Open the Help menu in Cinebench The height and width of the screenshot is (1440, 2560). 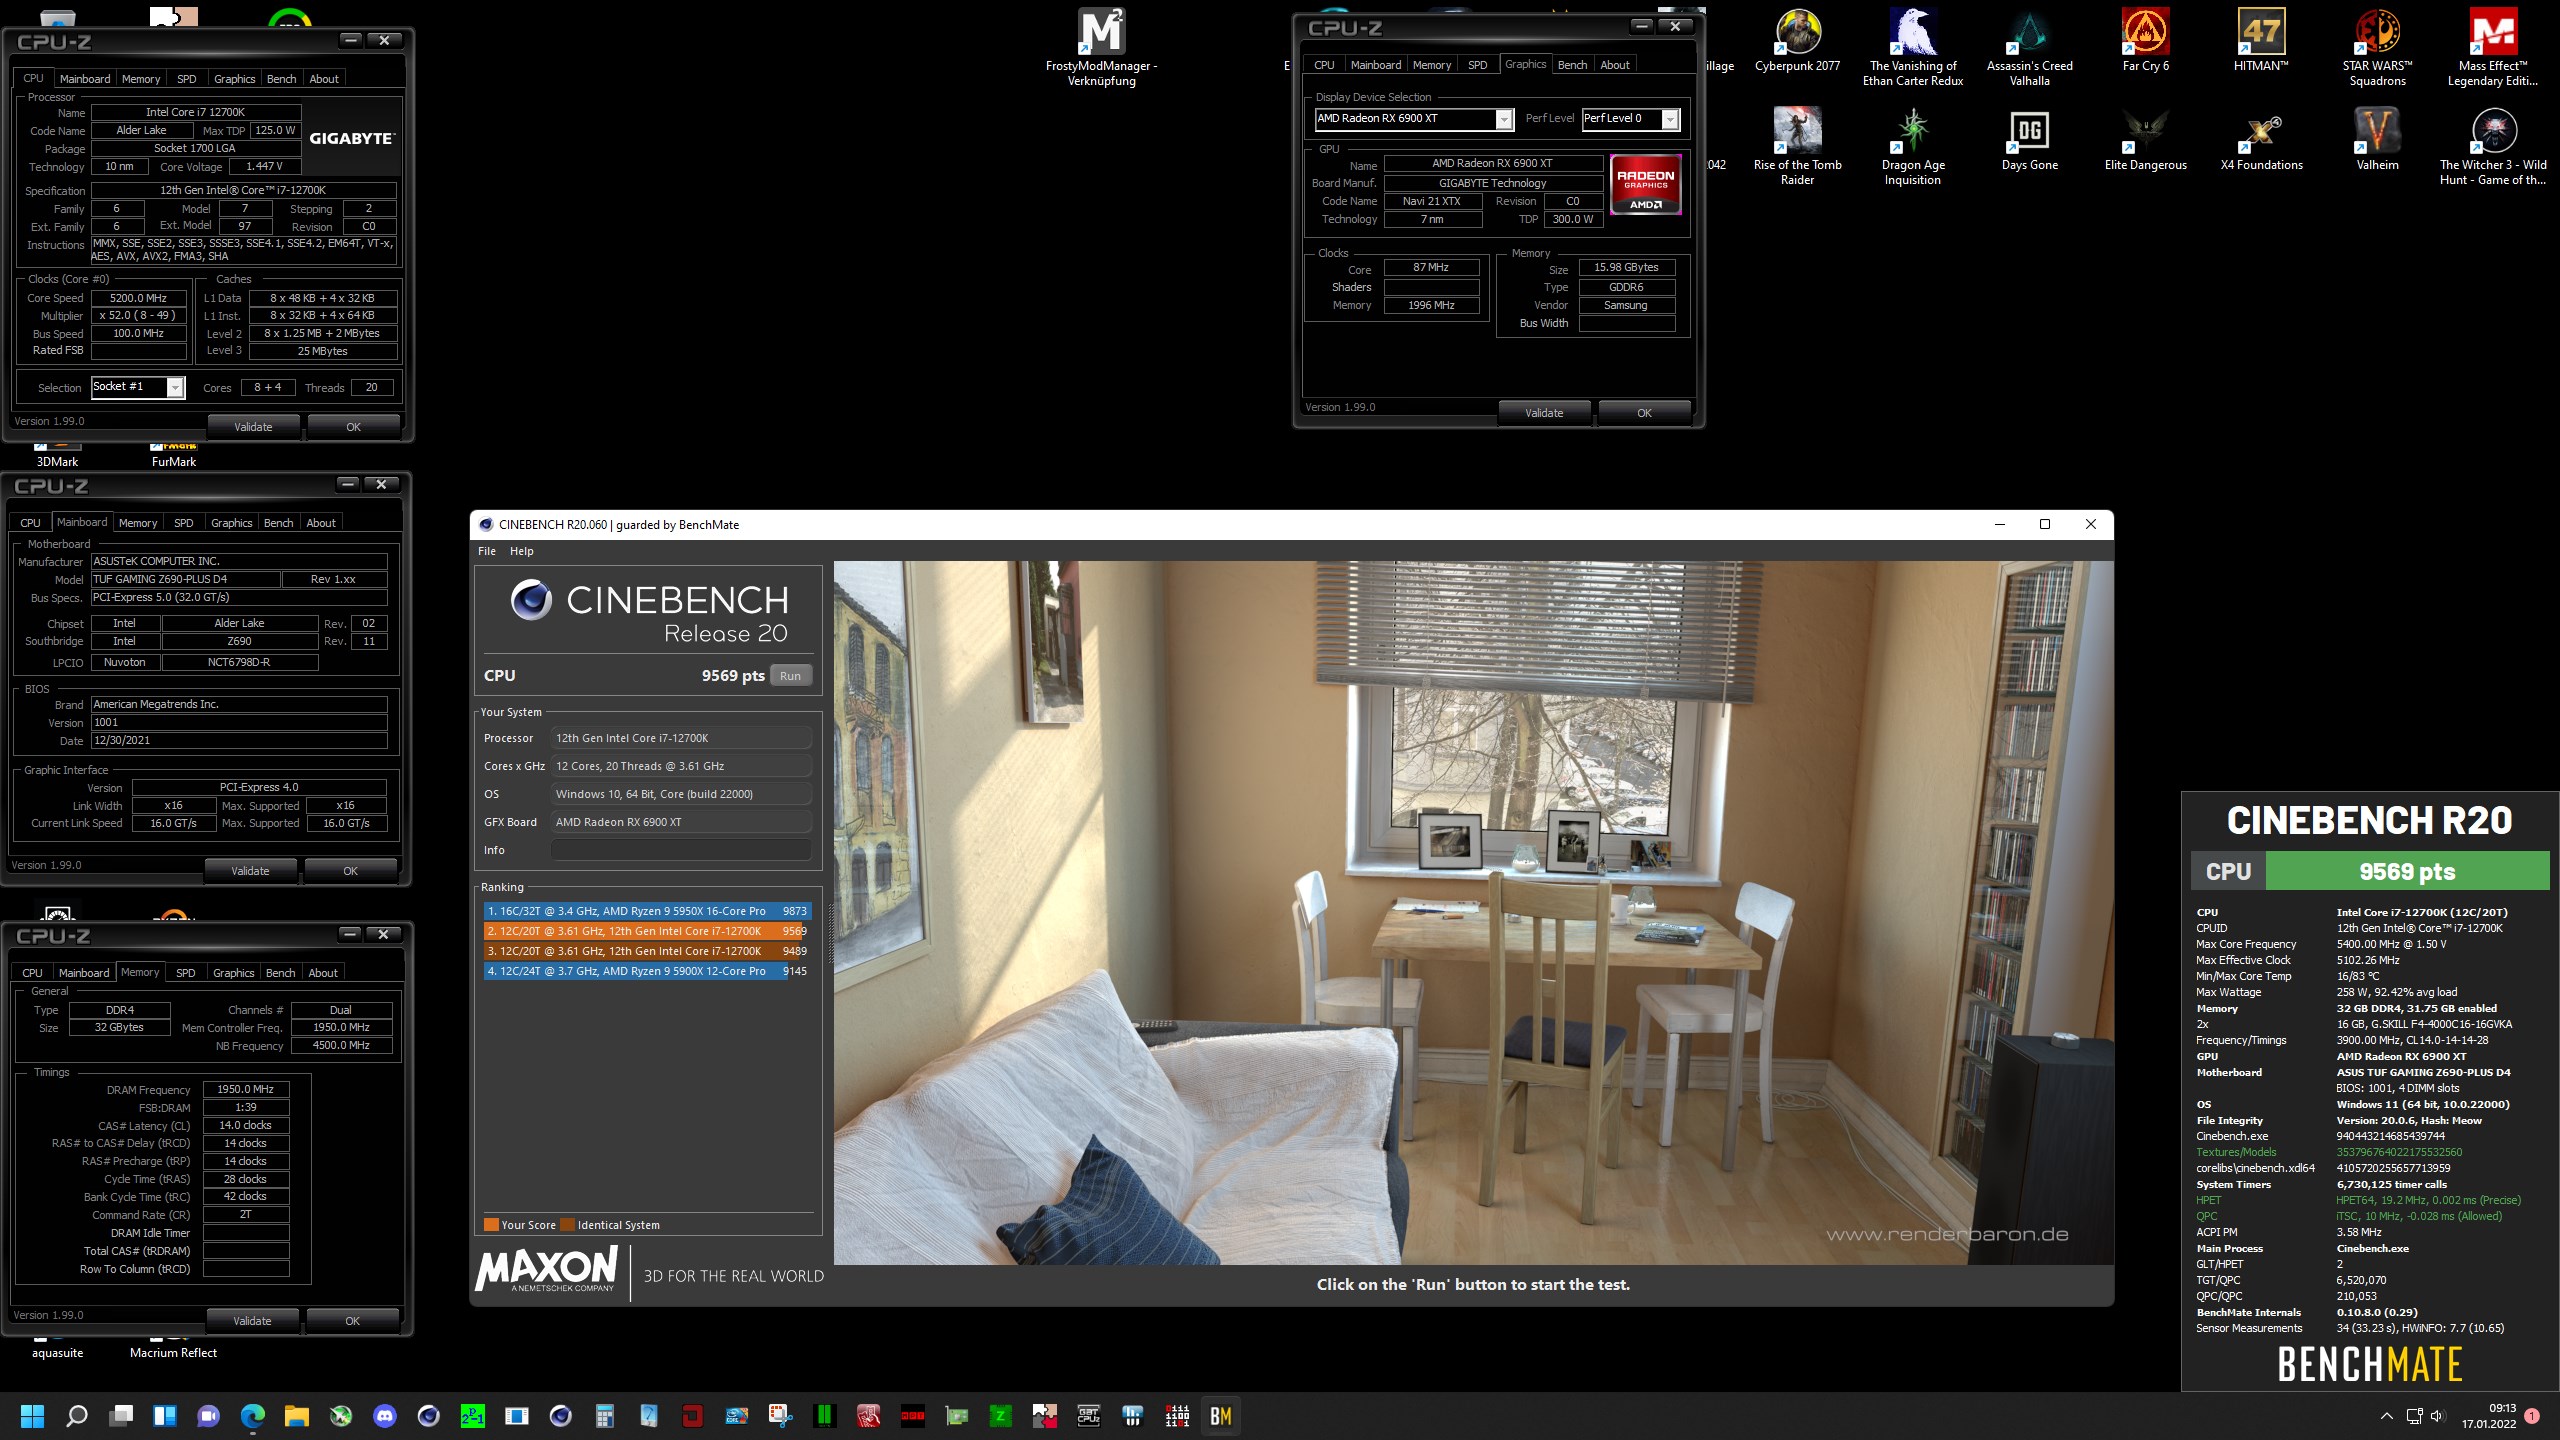[522, 551]
